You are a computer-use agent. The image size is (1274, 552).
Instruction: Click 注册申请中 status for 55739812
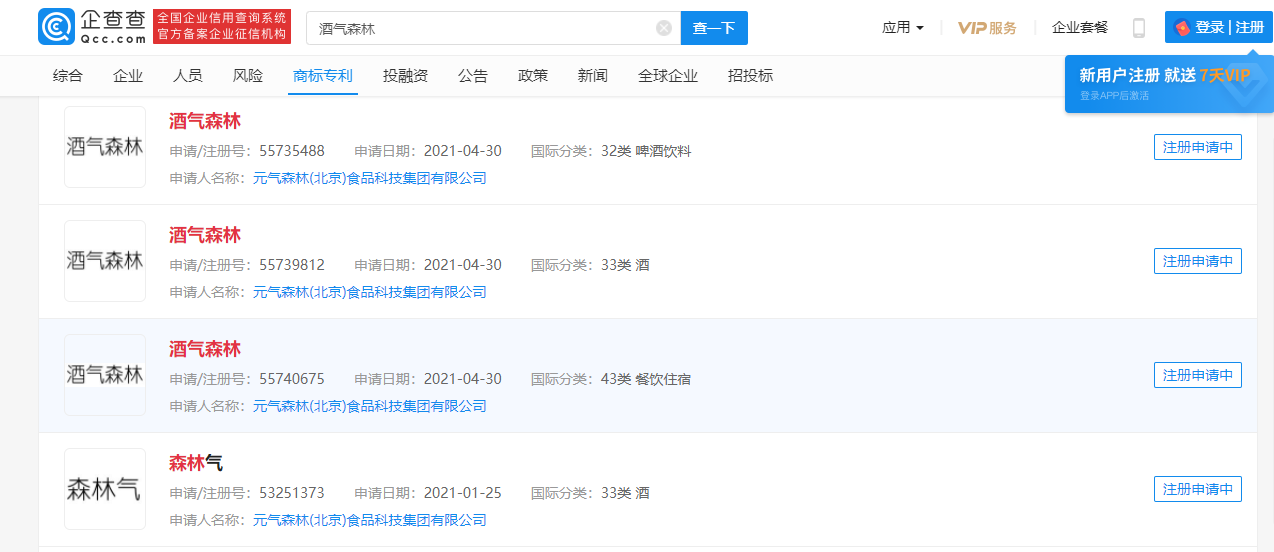click(1198, 261)
